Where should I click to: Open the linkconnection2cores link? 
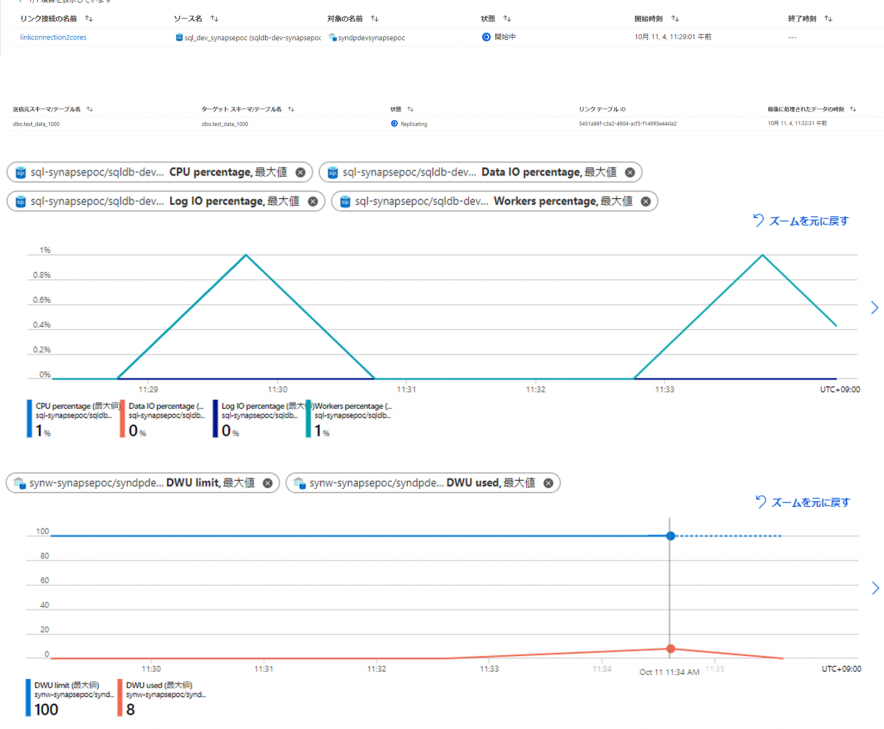[x=54, y=36]
